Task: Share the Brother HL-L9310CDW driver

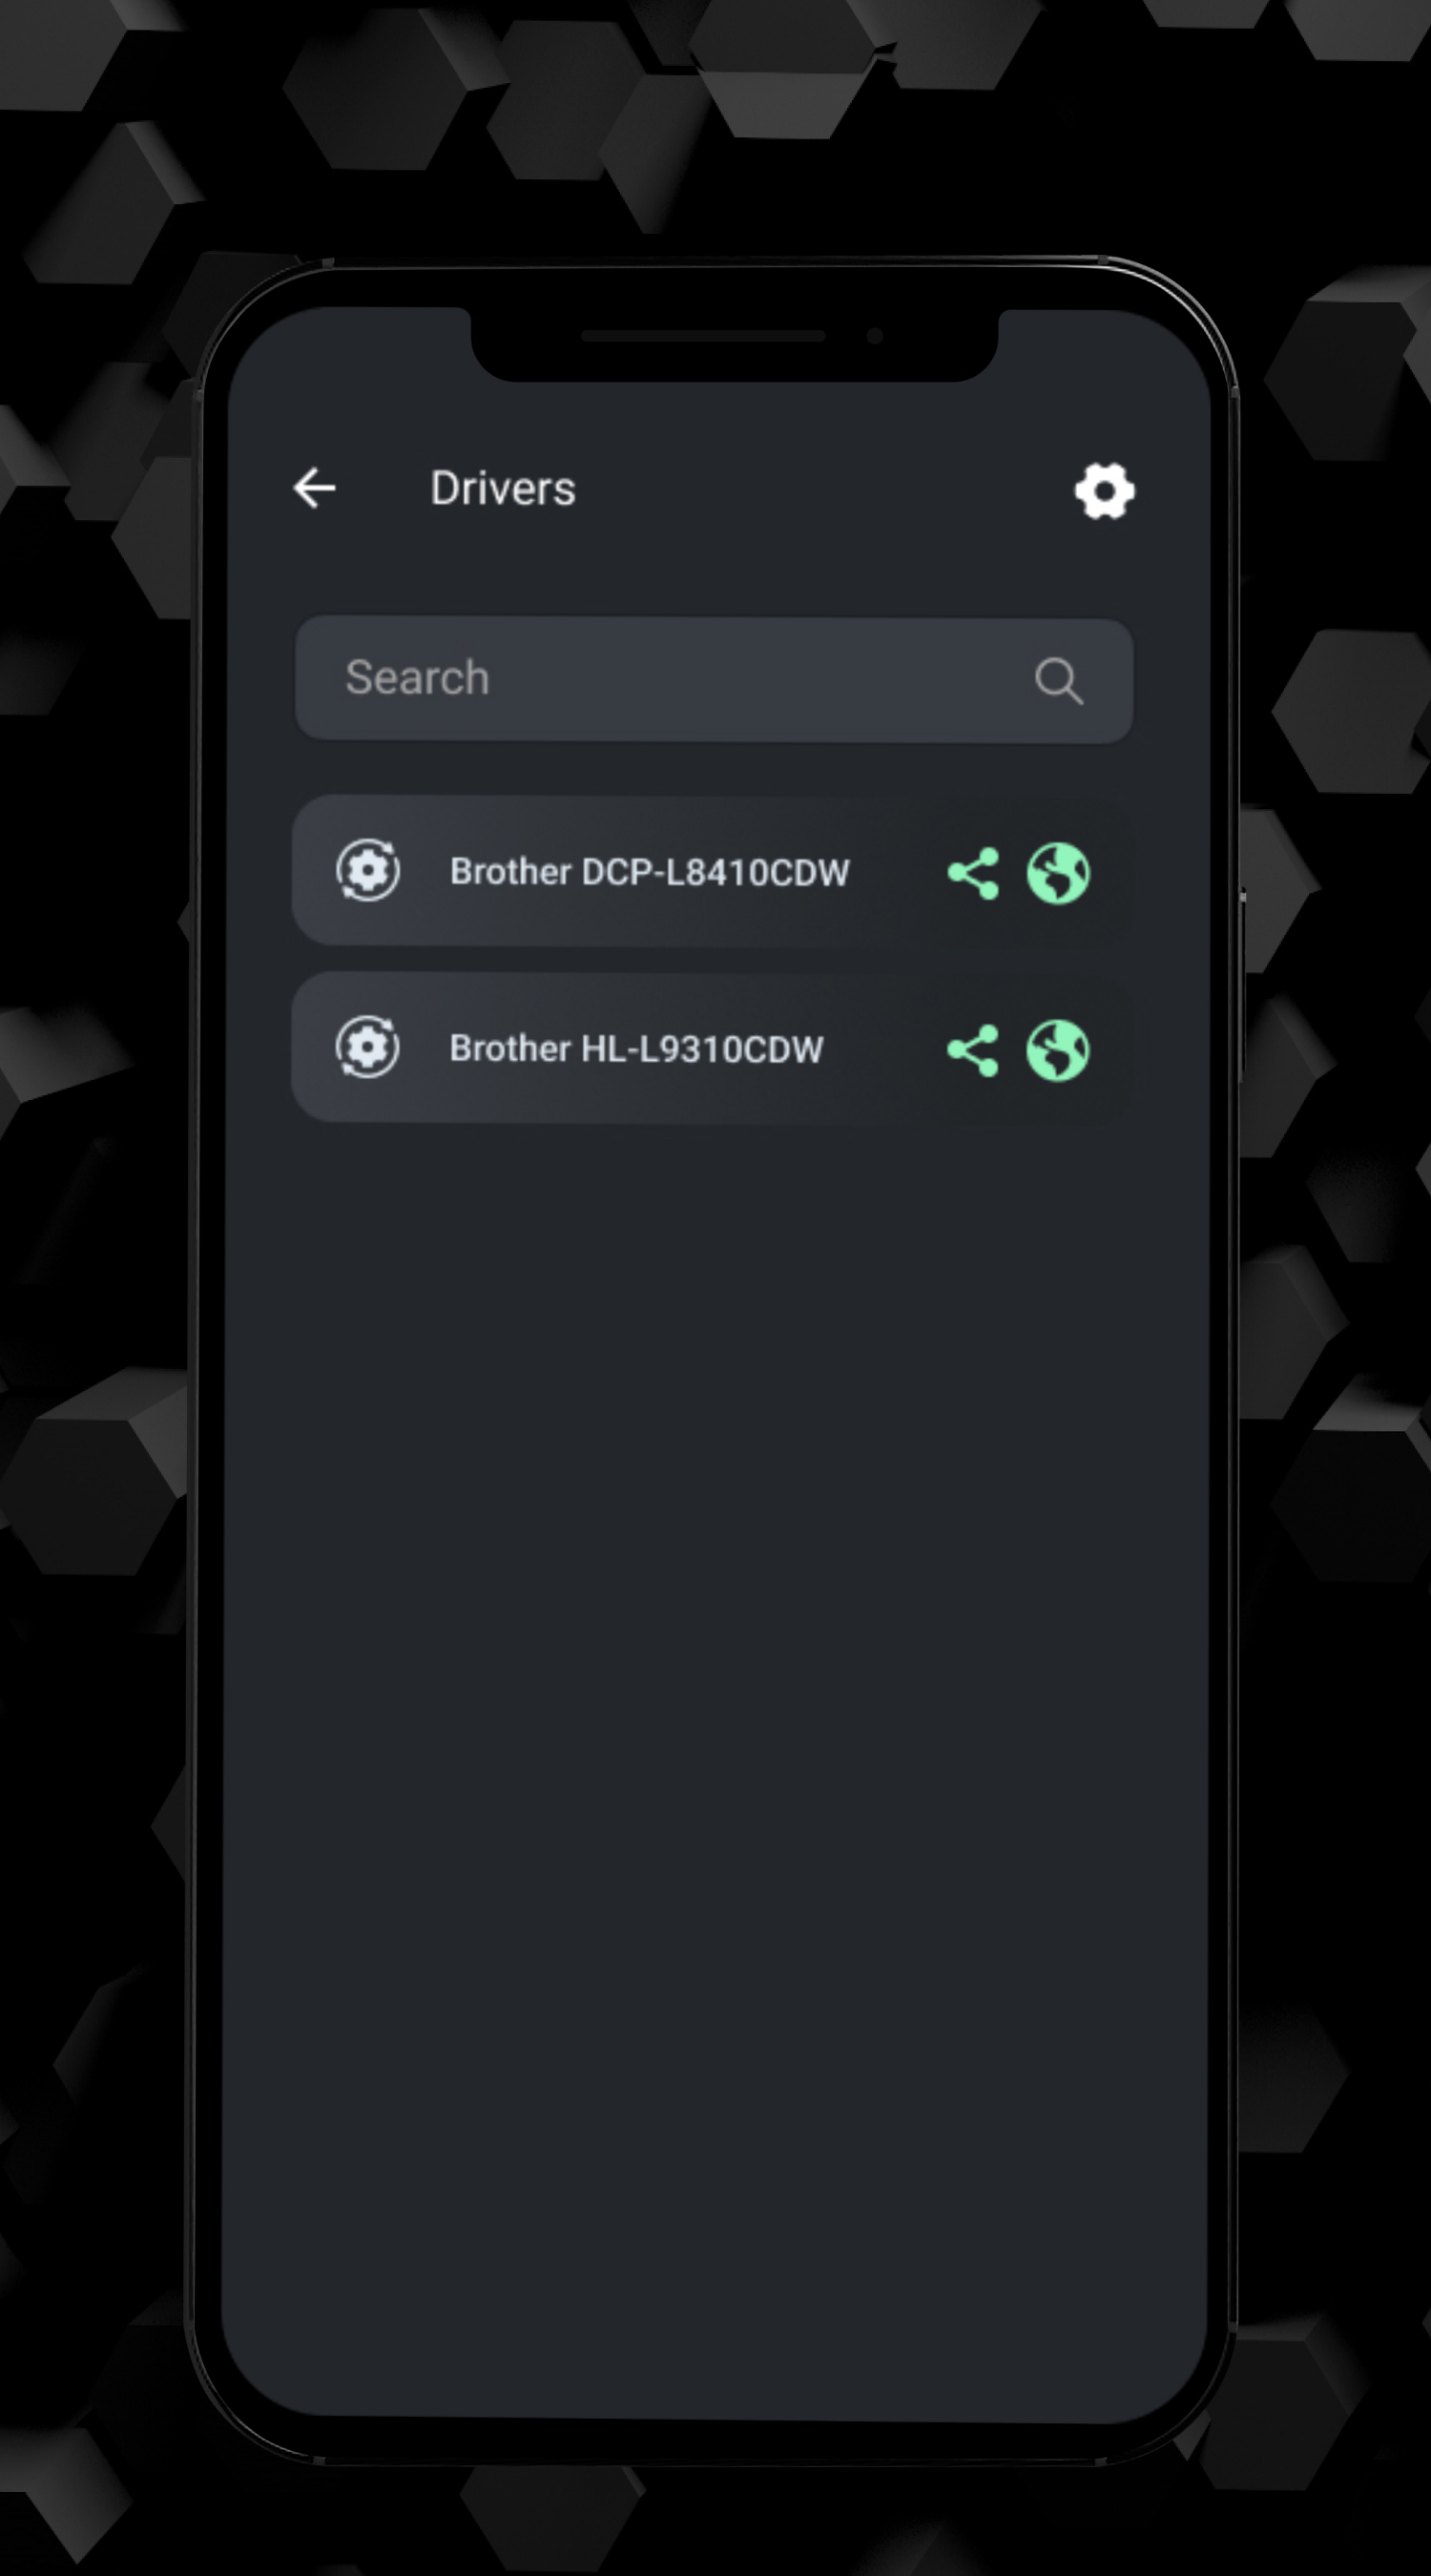Action: [973, 1050]
